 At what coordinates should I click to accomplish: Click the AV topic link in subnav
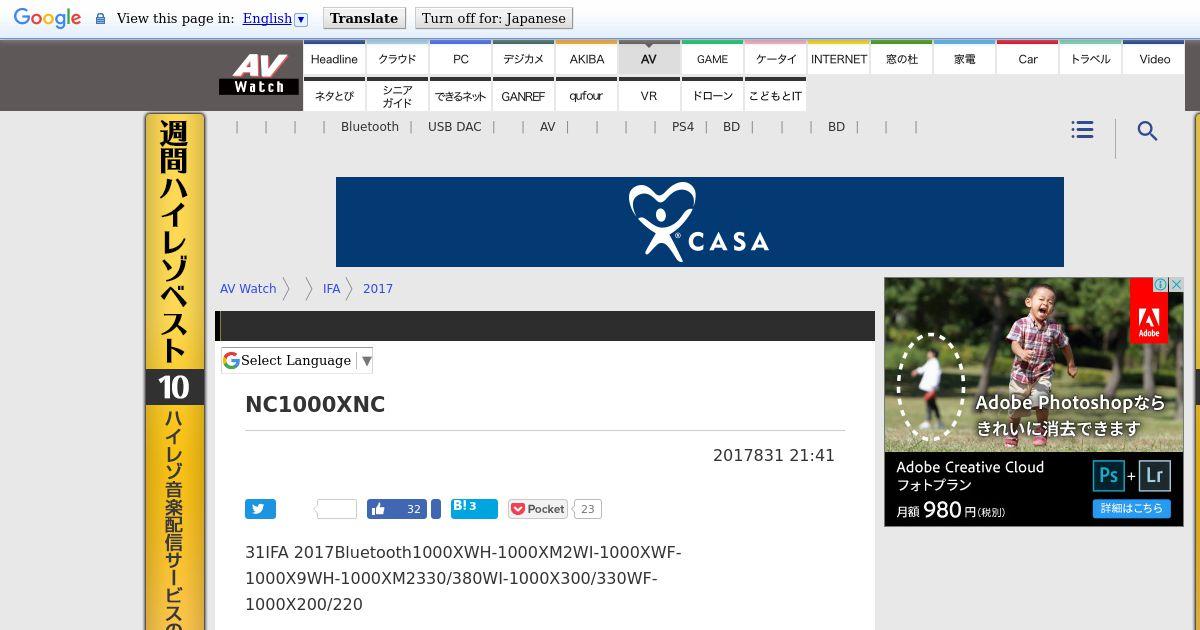coord(547,127)
